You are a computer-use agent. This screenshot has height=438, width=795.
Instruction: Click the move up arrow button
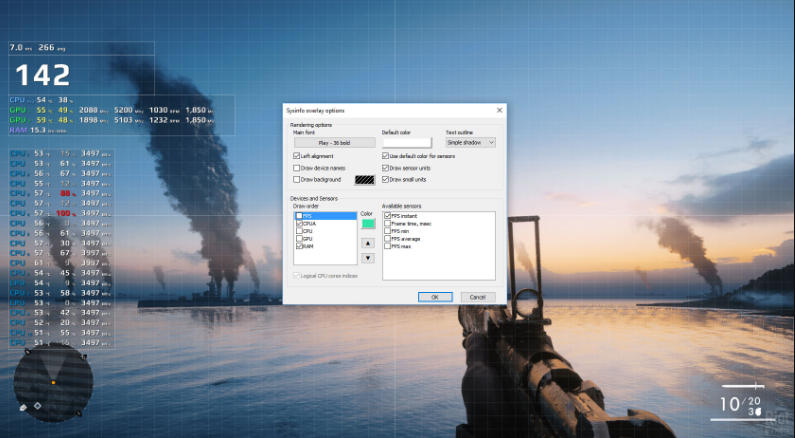coord(366,243)
